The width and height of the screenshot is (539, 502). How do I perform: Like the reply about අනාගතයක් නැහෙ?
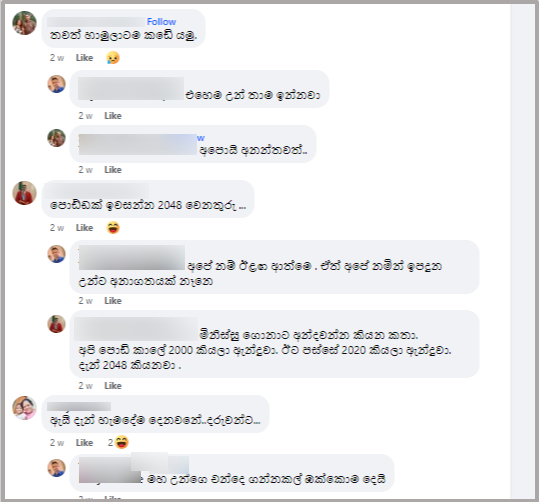(113, 301)
